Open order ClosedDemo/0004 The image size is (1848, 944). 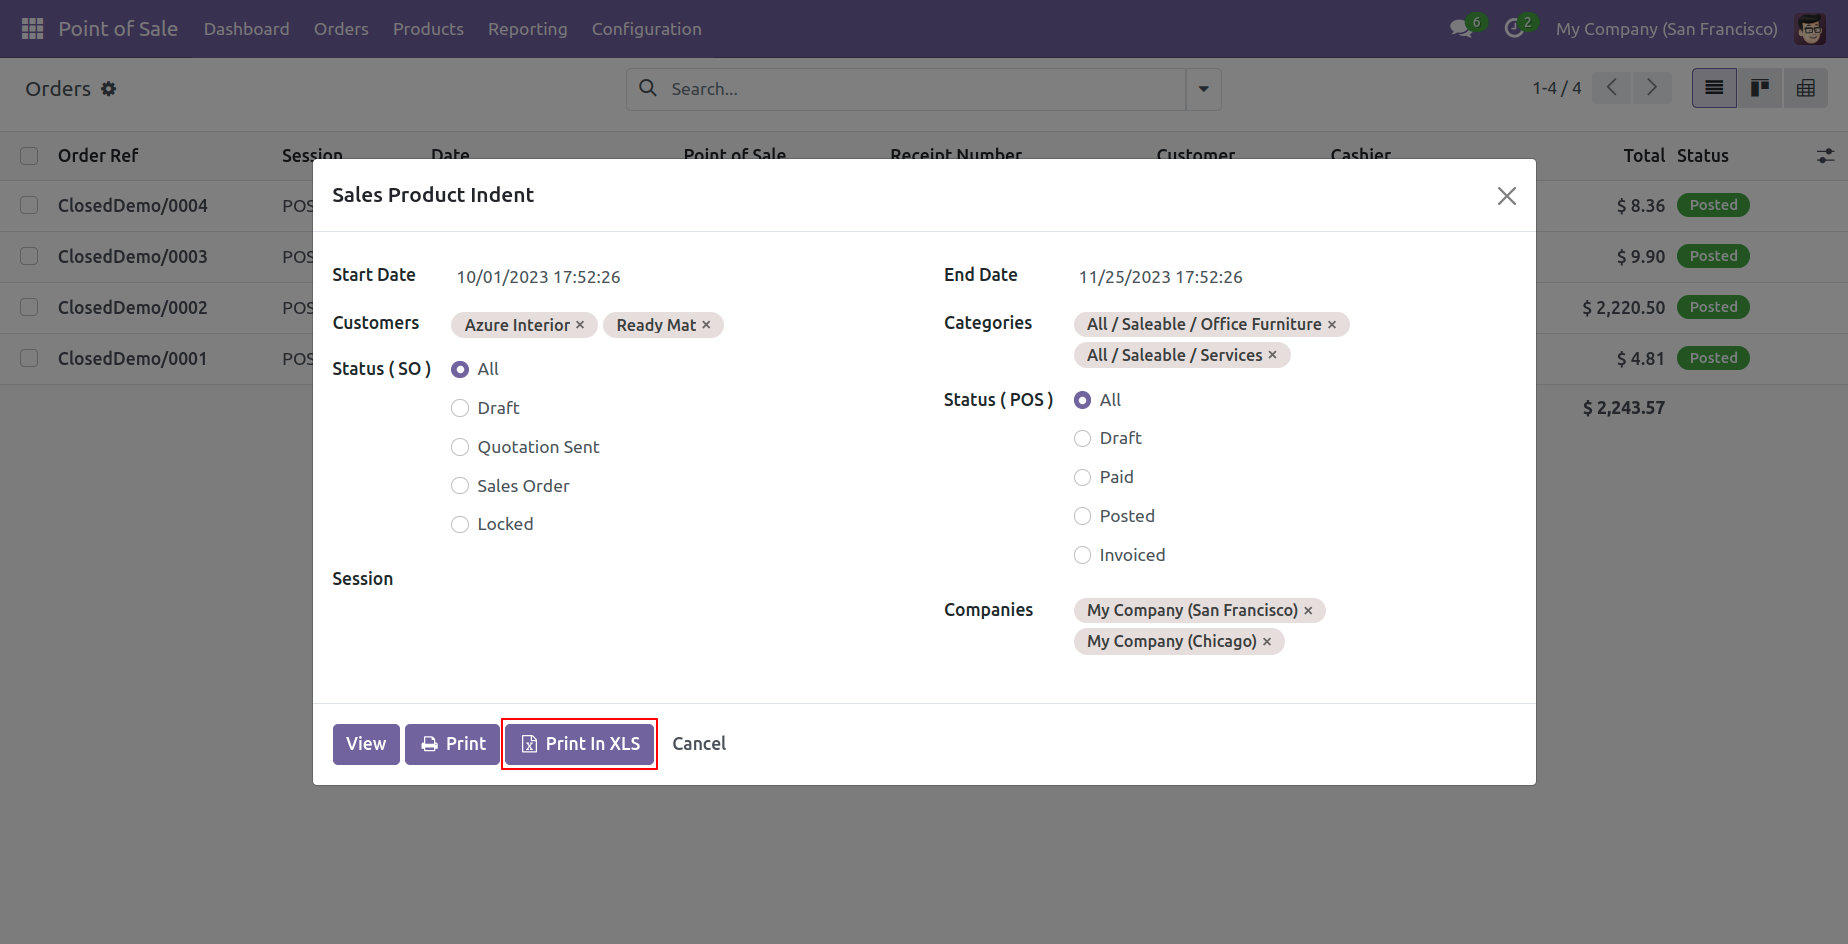click(x=132, y=205)
